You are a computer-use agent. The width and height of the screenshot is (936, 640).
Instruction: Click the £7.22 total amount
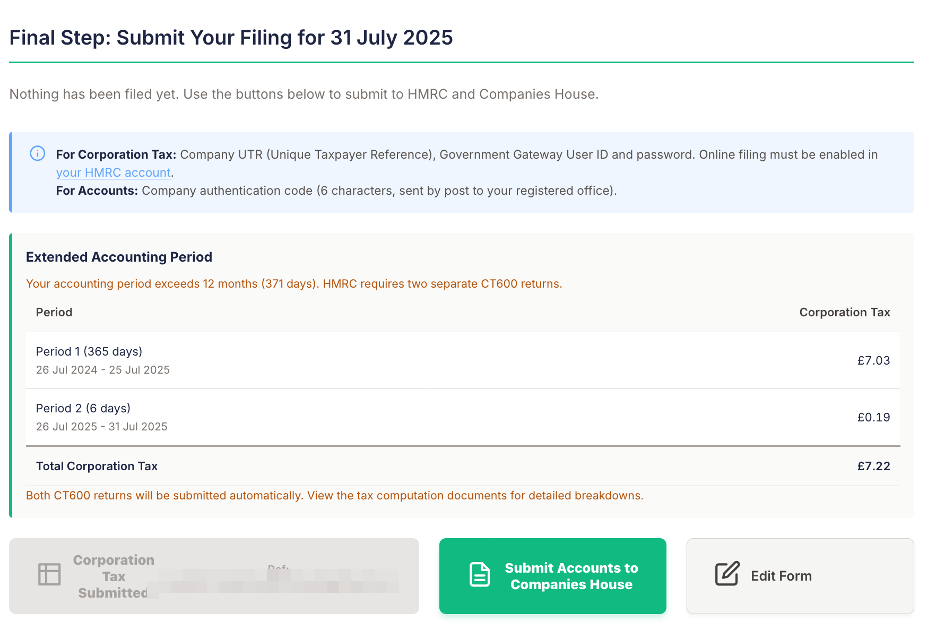873,466
